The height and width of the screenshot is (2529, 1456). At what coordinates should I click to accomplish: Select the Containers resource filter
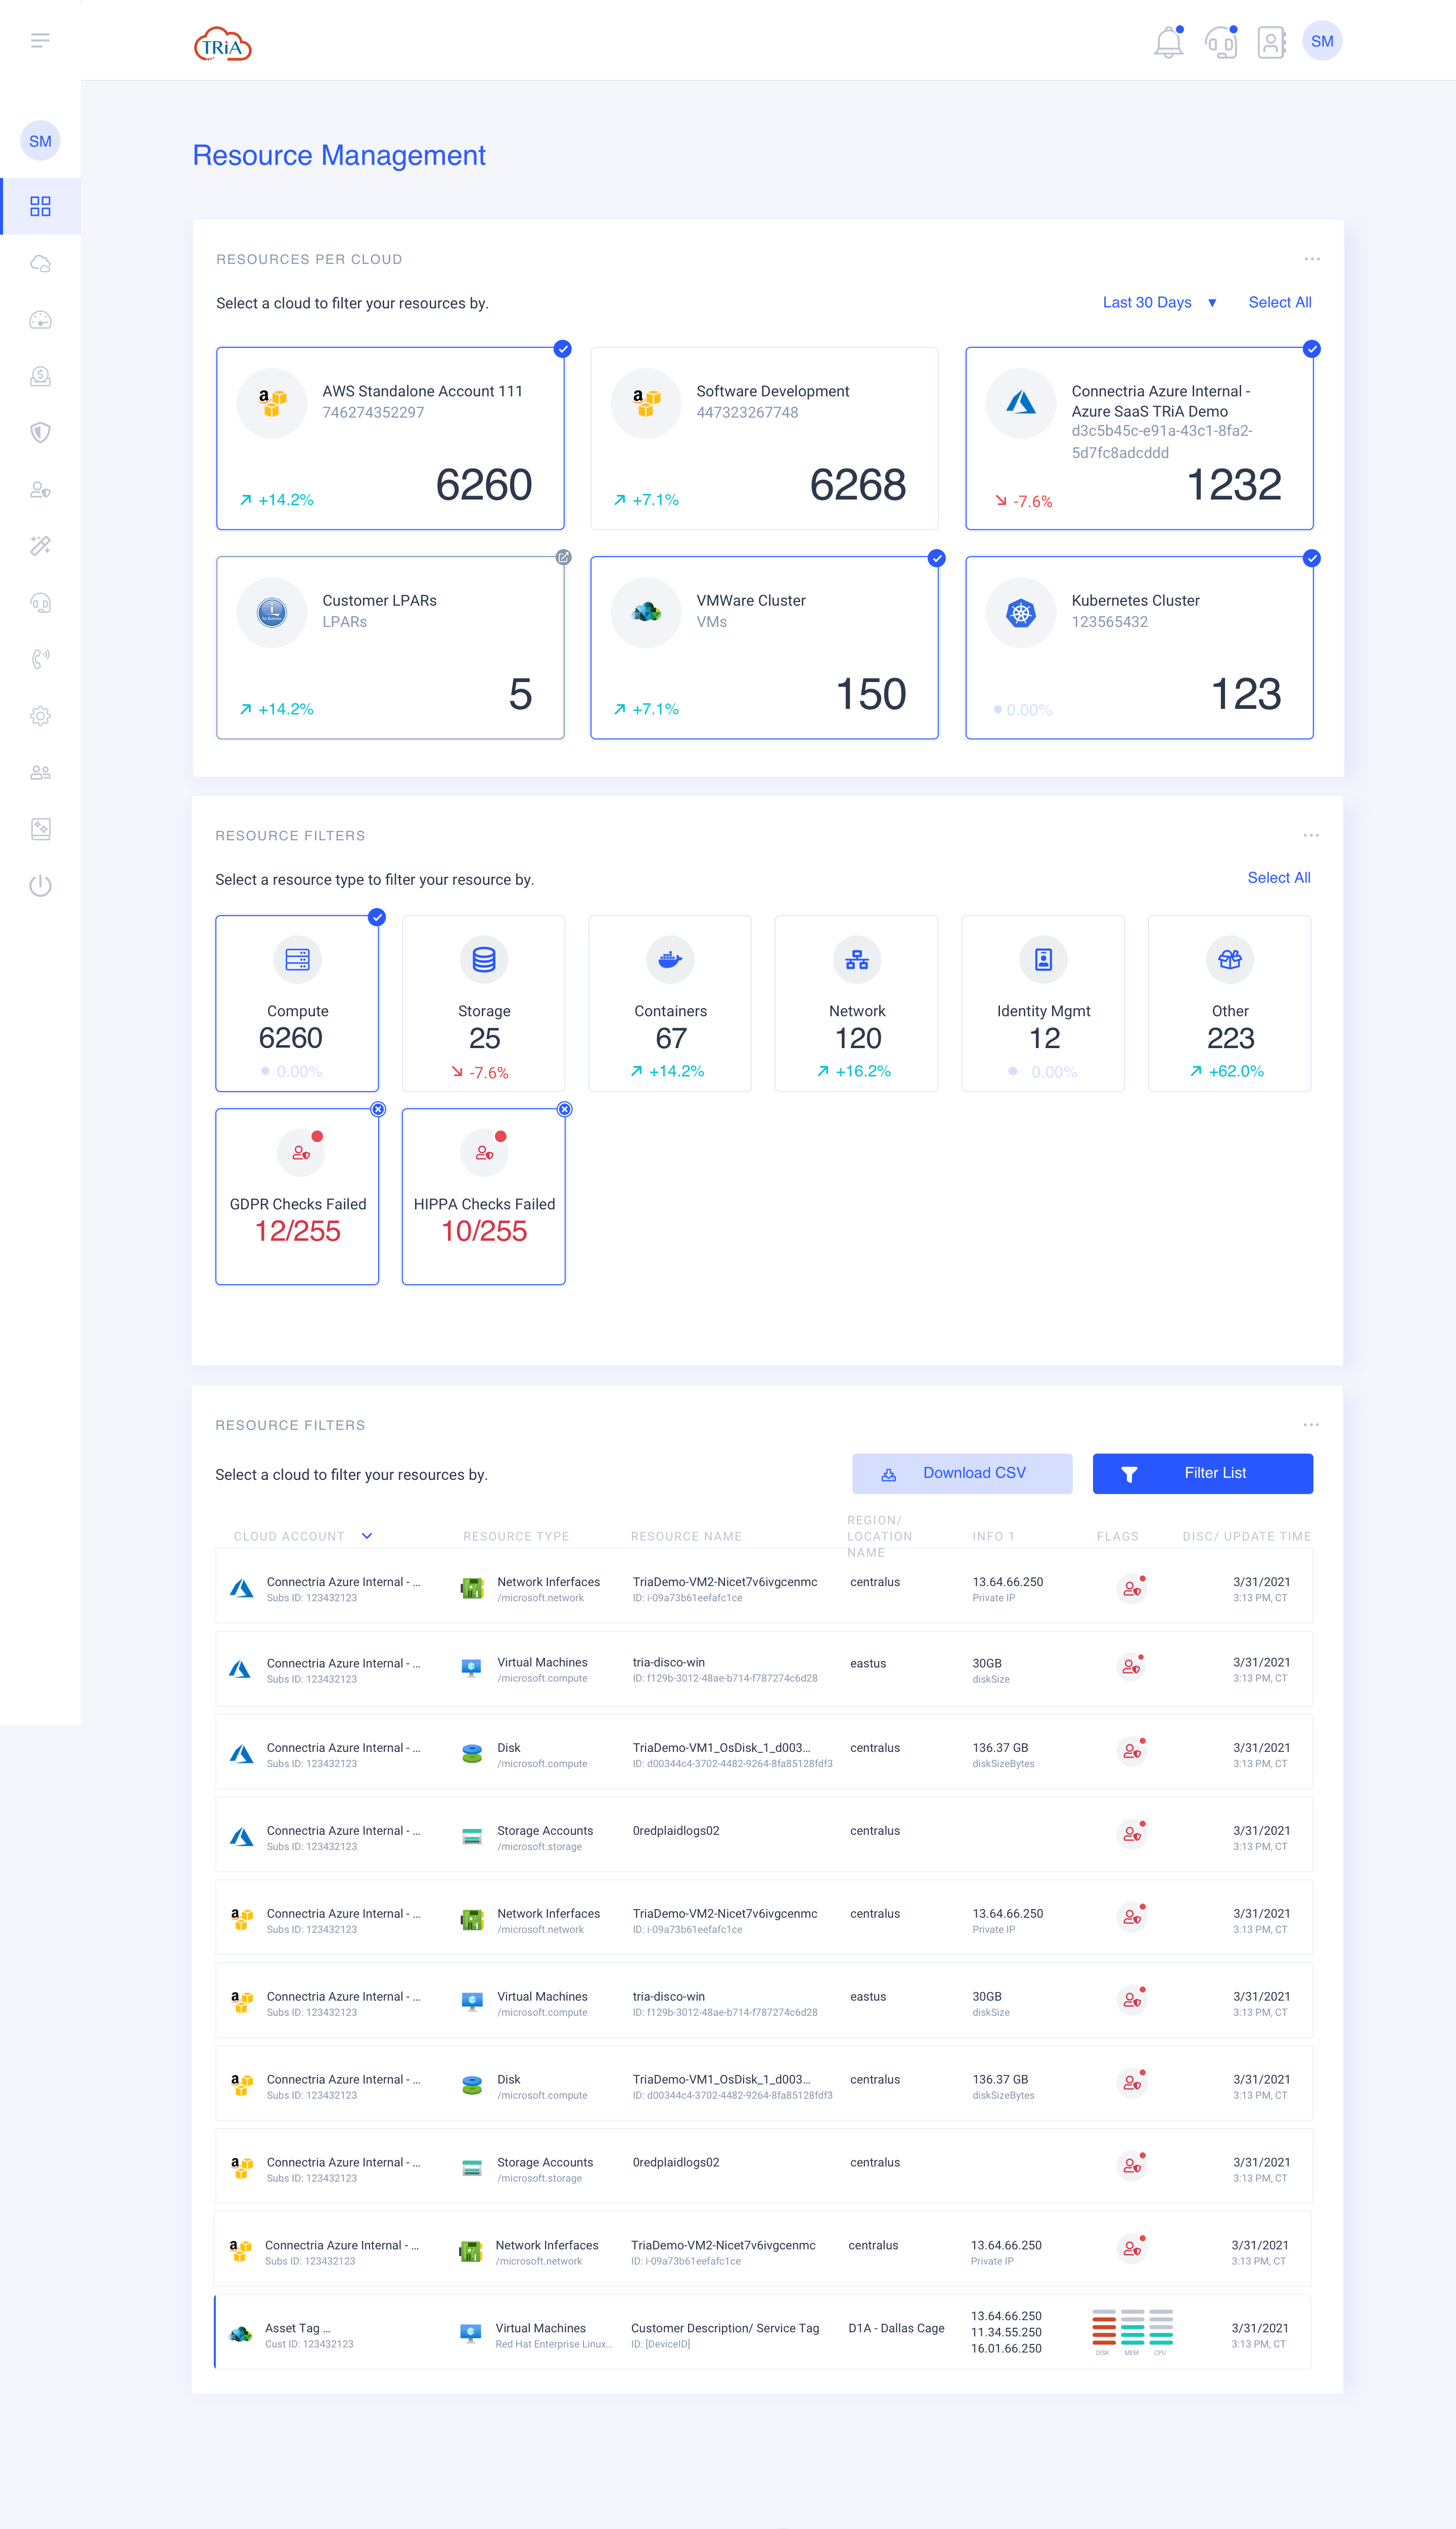[x=670, y=1003]
